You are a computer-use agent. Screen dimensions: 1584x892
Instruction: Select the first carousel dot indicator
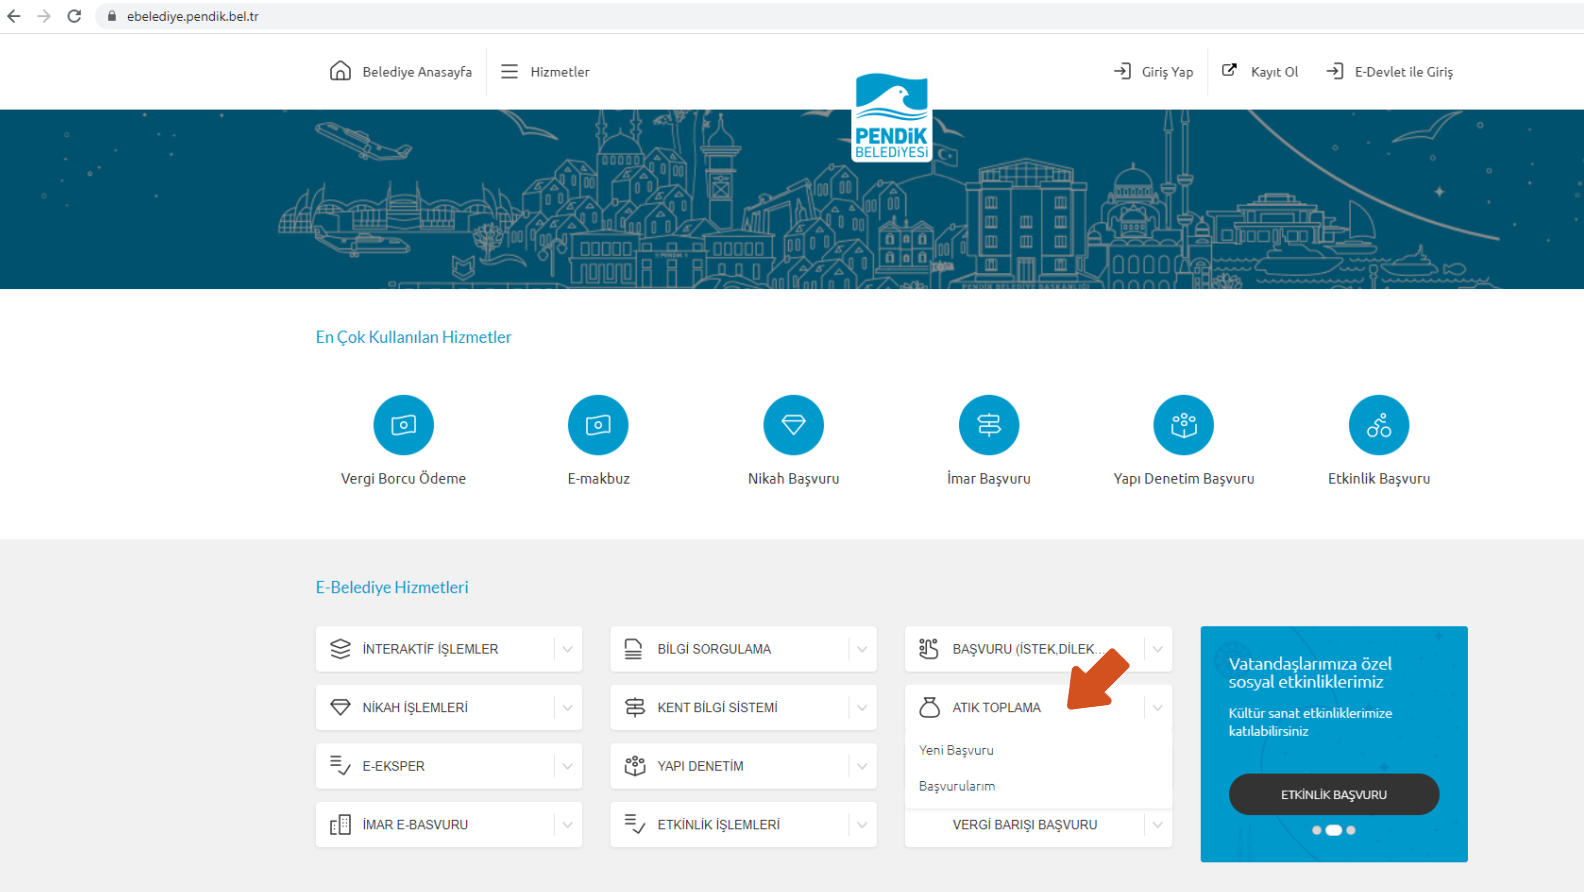click(x=1316, y=830)
